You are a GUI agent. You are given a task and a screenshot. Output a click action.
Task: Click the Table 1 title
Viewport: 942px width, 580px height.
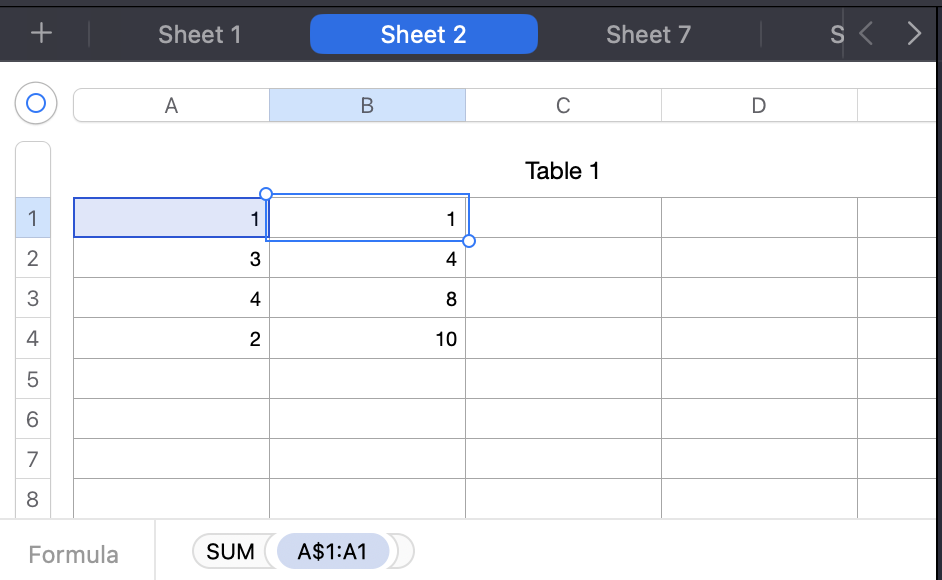pyautogui.click(x=562, y=171)
